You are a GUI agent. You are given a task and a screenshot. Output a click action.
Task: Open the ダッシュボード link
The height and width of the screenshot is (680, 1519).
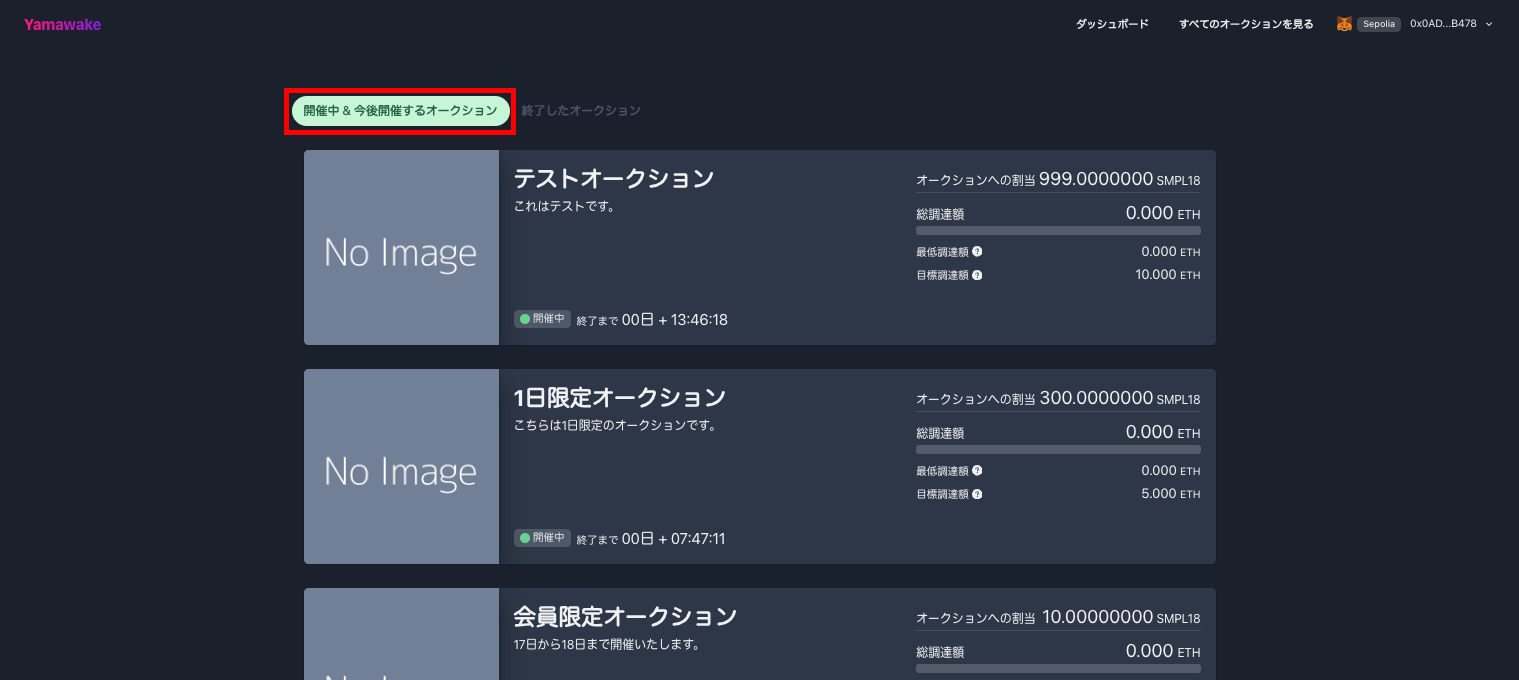(1112, 24)
